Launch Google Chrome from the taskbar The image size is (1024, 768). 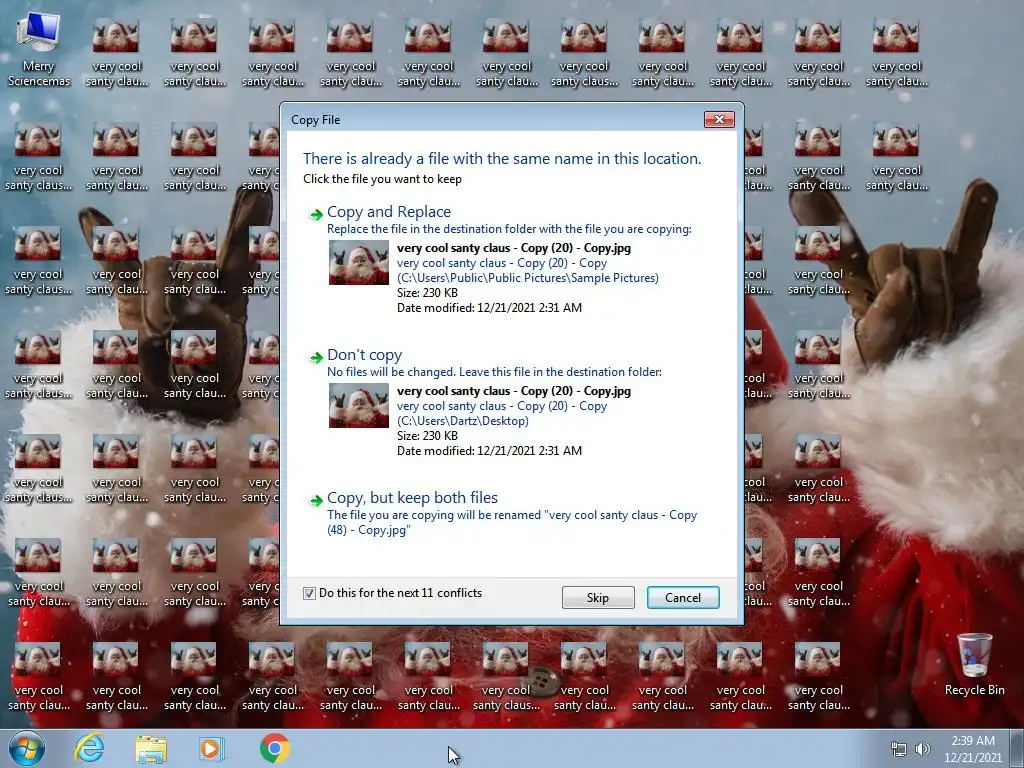tap(275, 748)
